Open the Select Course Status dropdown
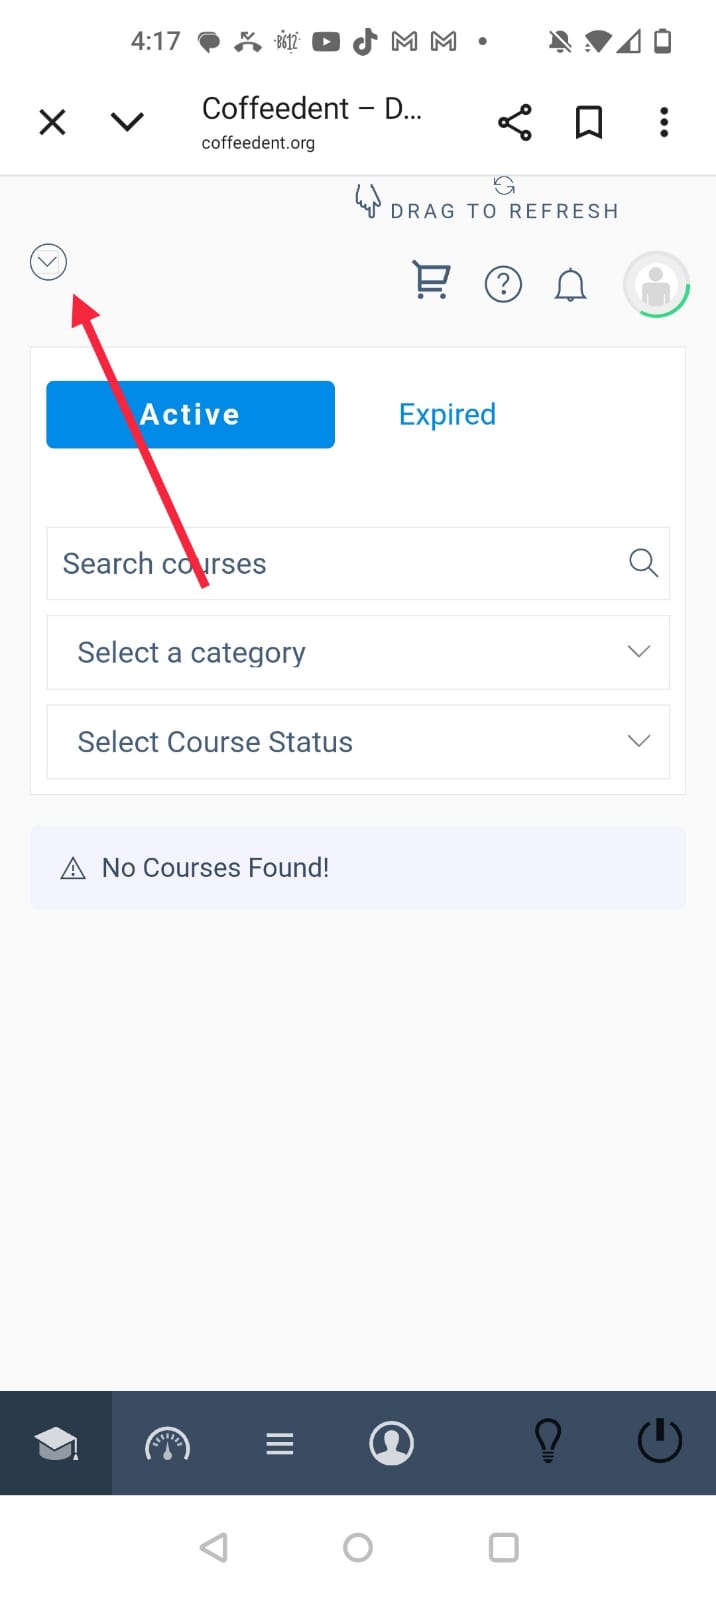 click(x=358, y=742)
